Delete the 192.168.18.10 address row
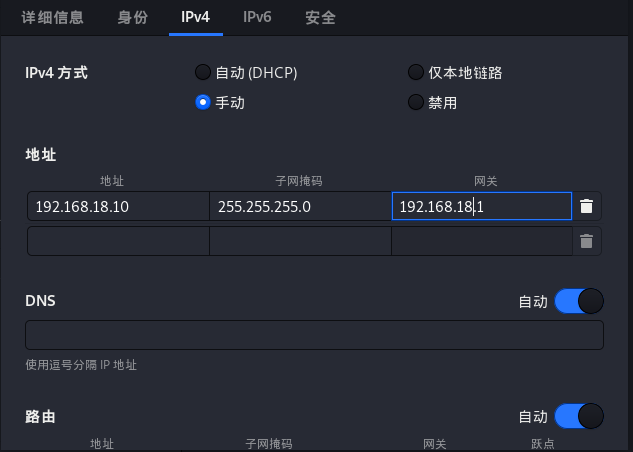The image size is (633, 452). pyautogui.click(x=587, y=206)
